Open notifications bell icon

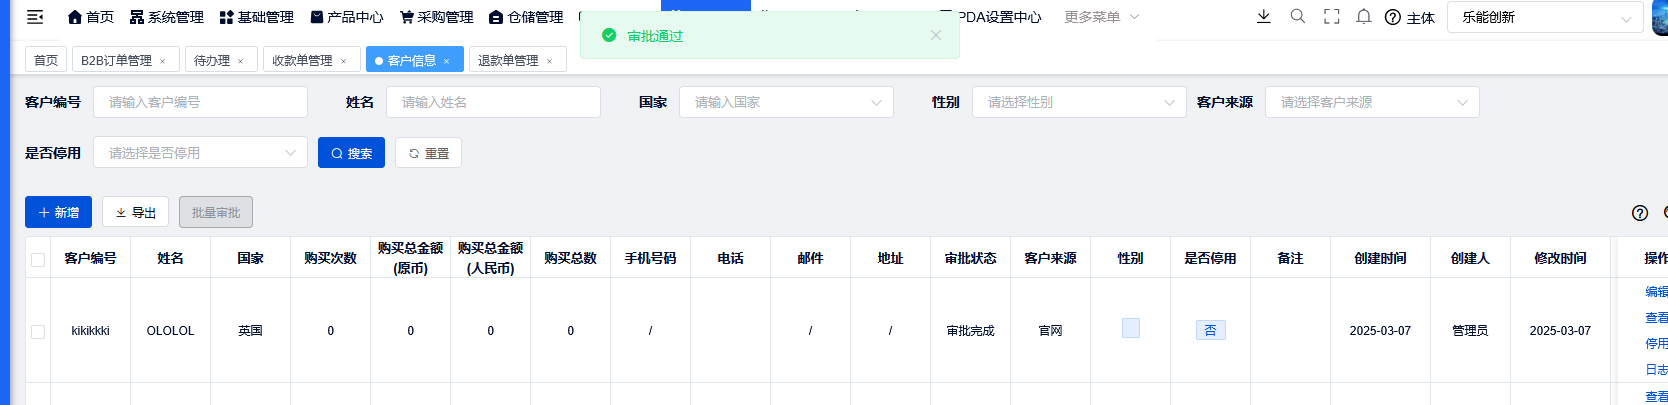point(1363,17)
